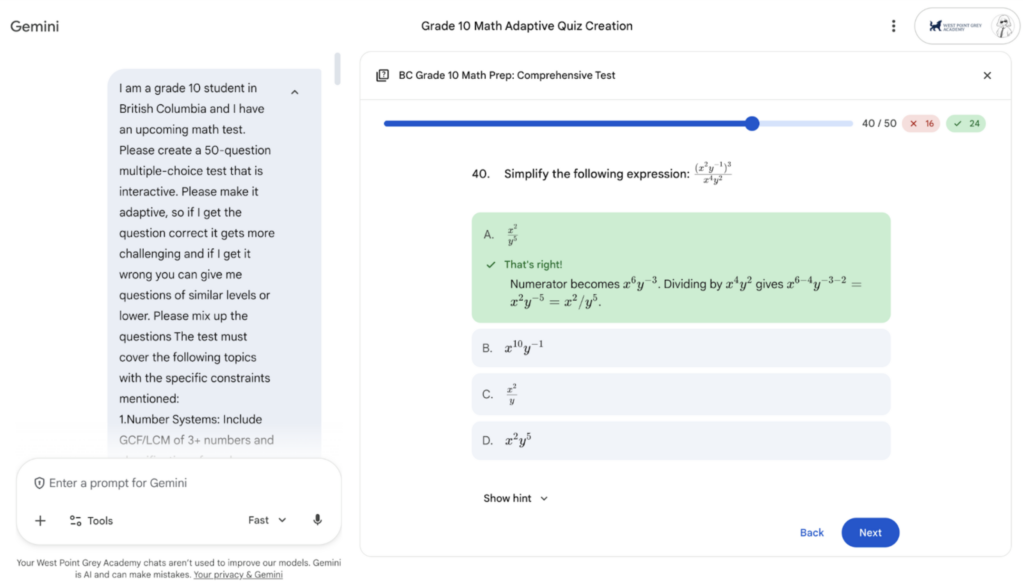Screen dimensions: 1024x586
Task: Select answer option D
Action: 680,440
